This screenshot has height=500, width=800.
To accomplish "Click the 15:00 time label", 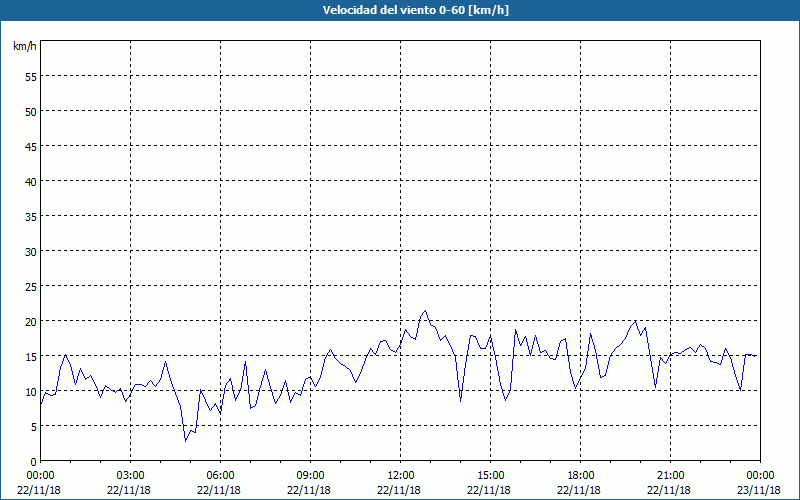I will coord(490,476).
